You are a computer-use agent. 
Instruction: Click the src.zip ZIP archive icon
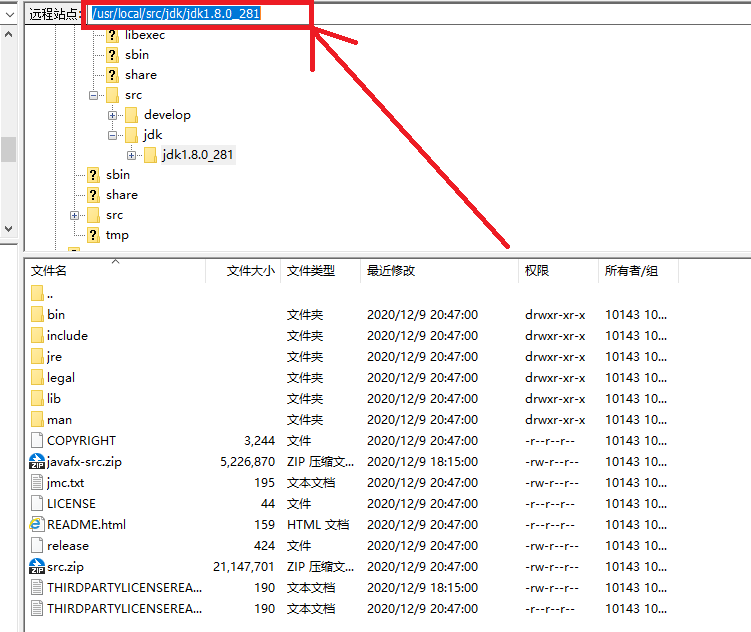click(37, 566)
